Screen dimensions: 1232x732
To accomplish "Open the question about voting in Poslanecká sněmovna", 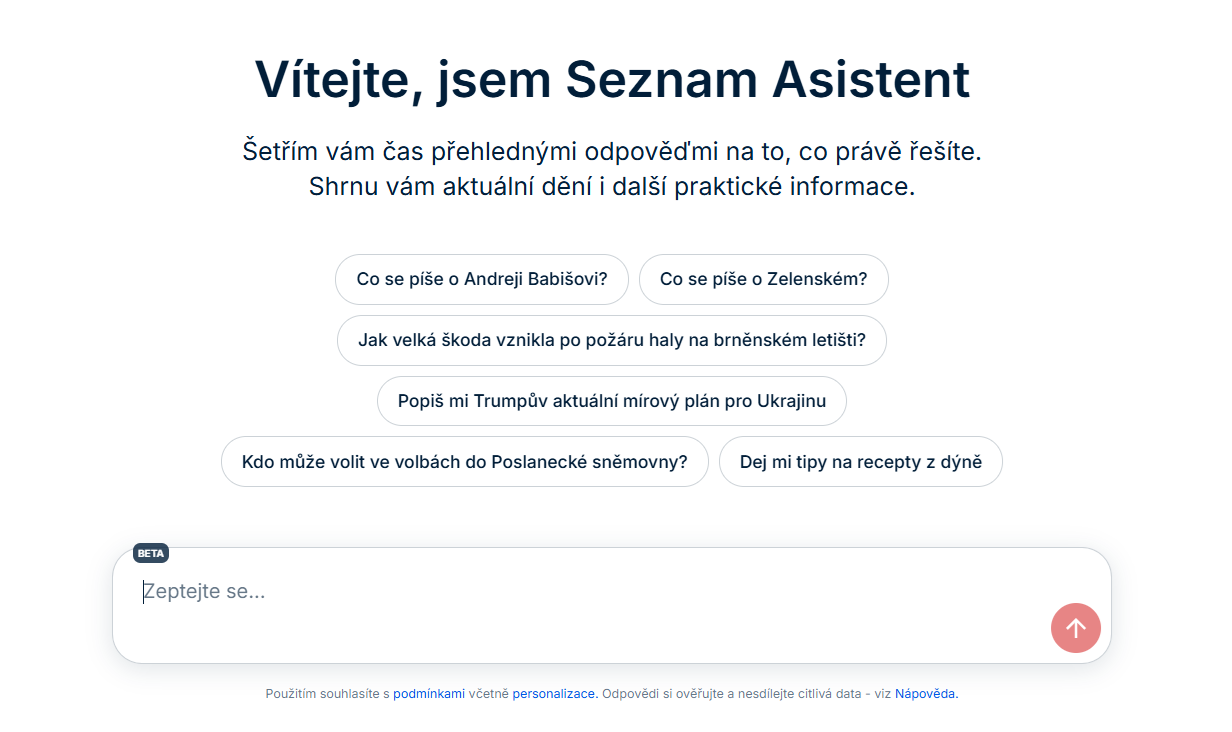I will (x=464, y=461).
